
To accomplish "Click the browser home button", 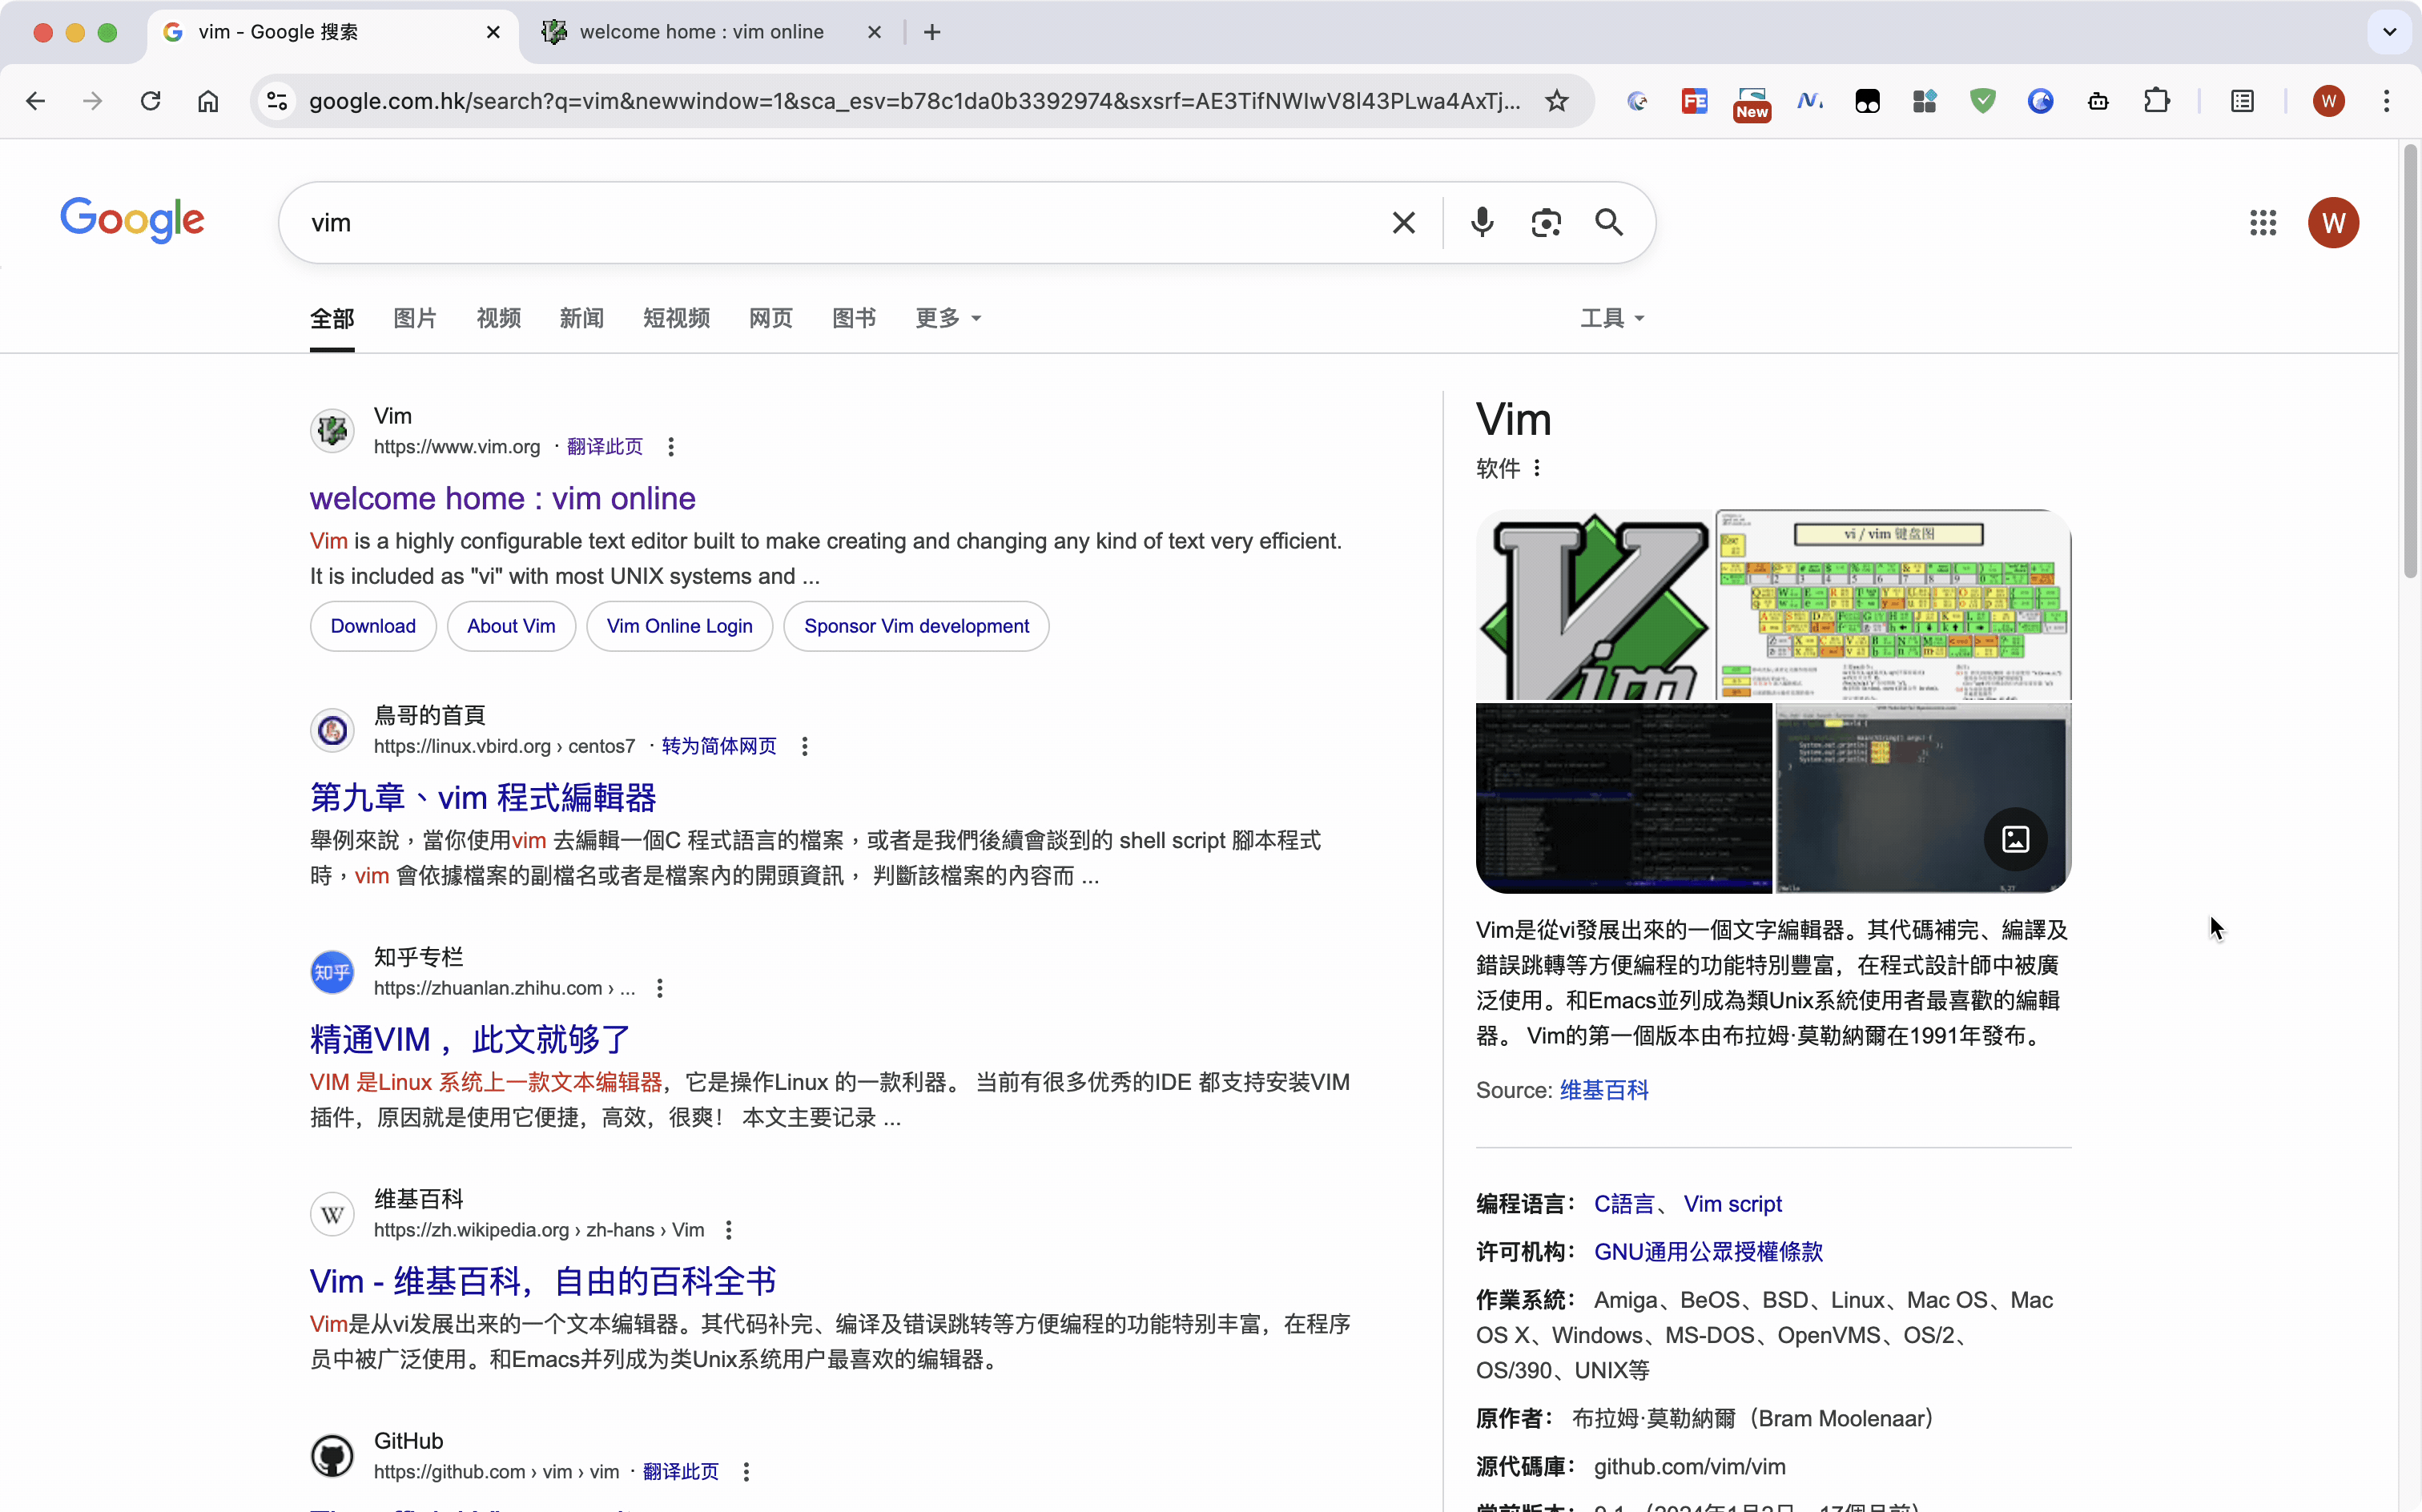I will (x=208, y=101).
